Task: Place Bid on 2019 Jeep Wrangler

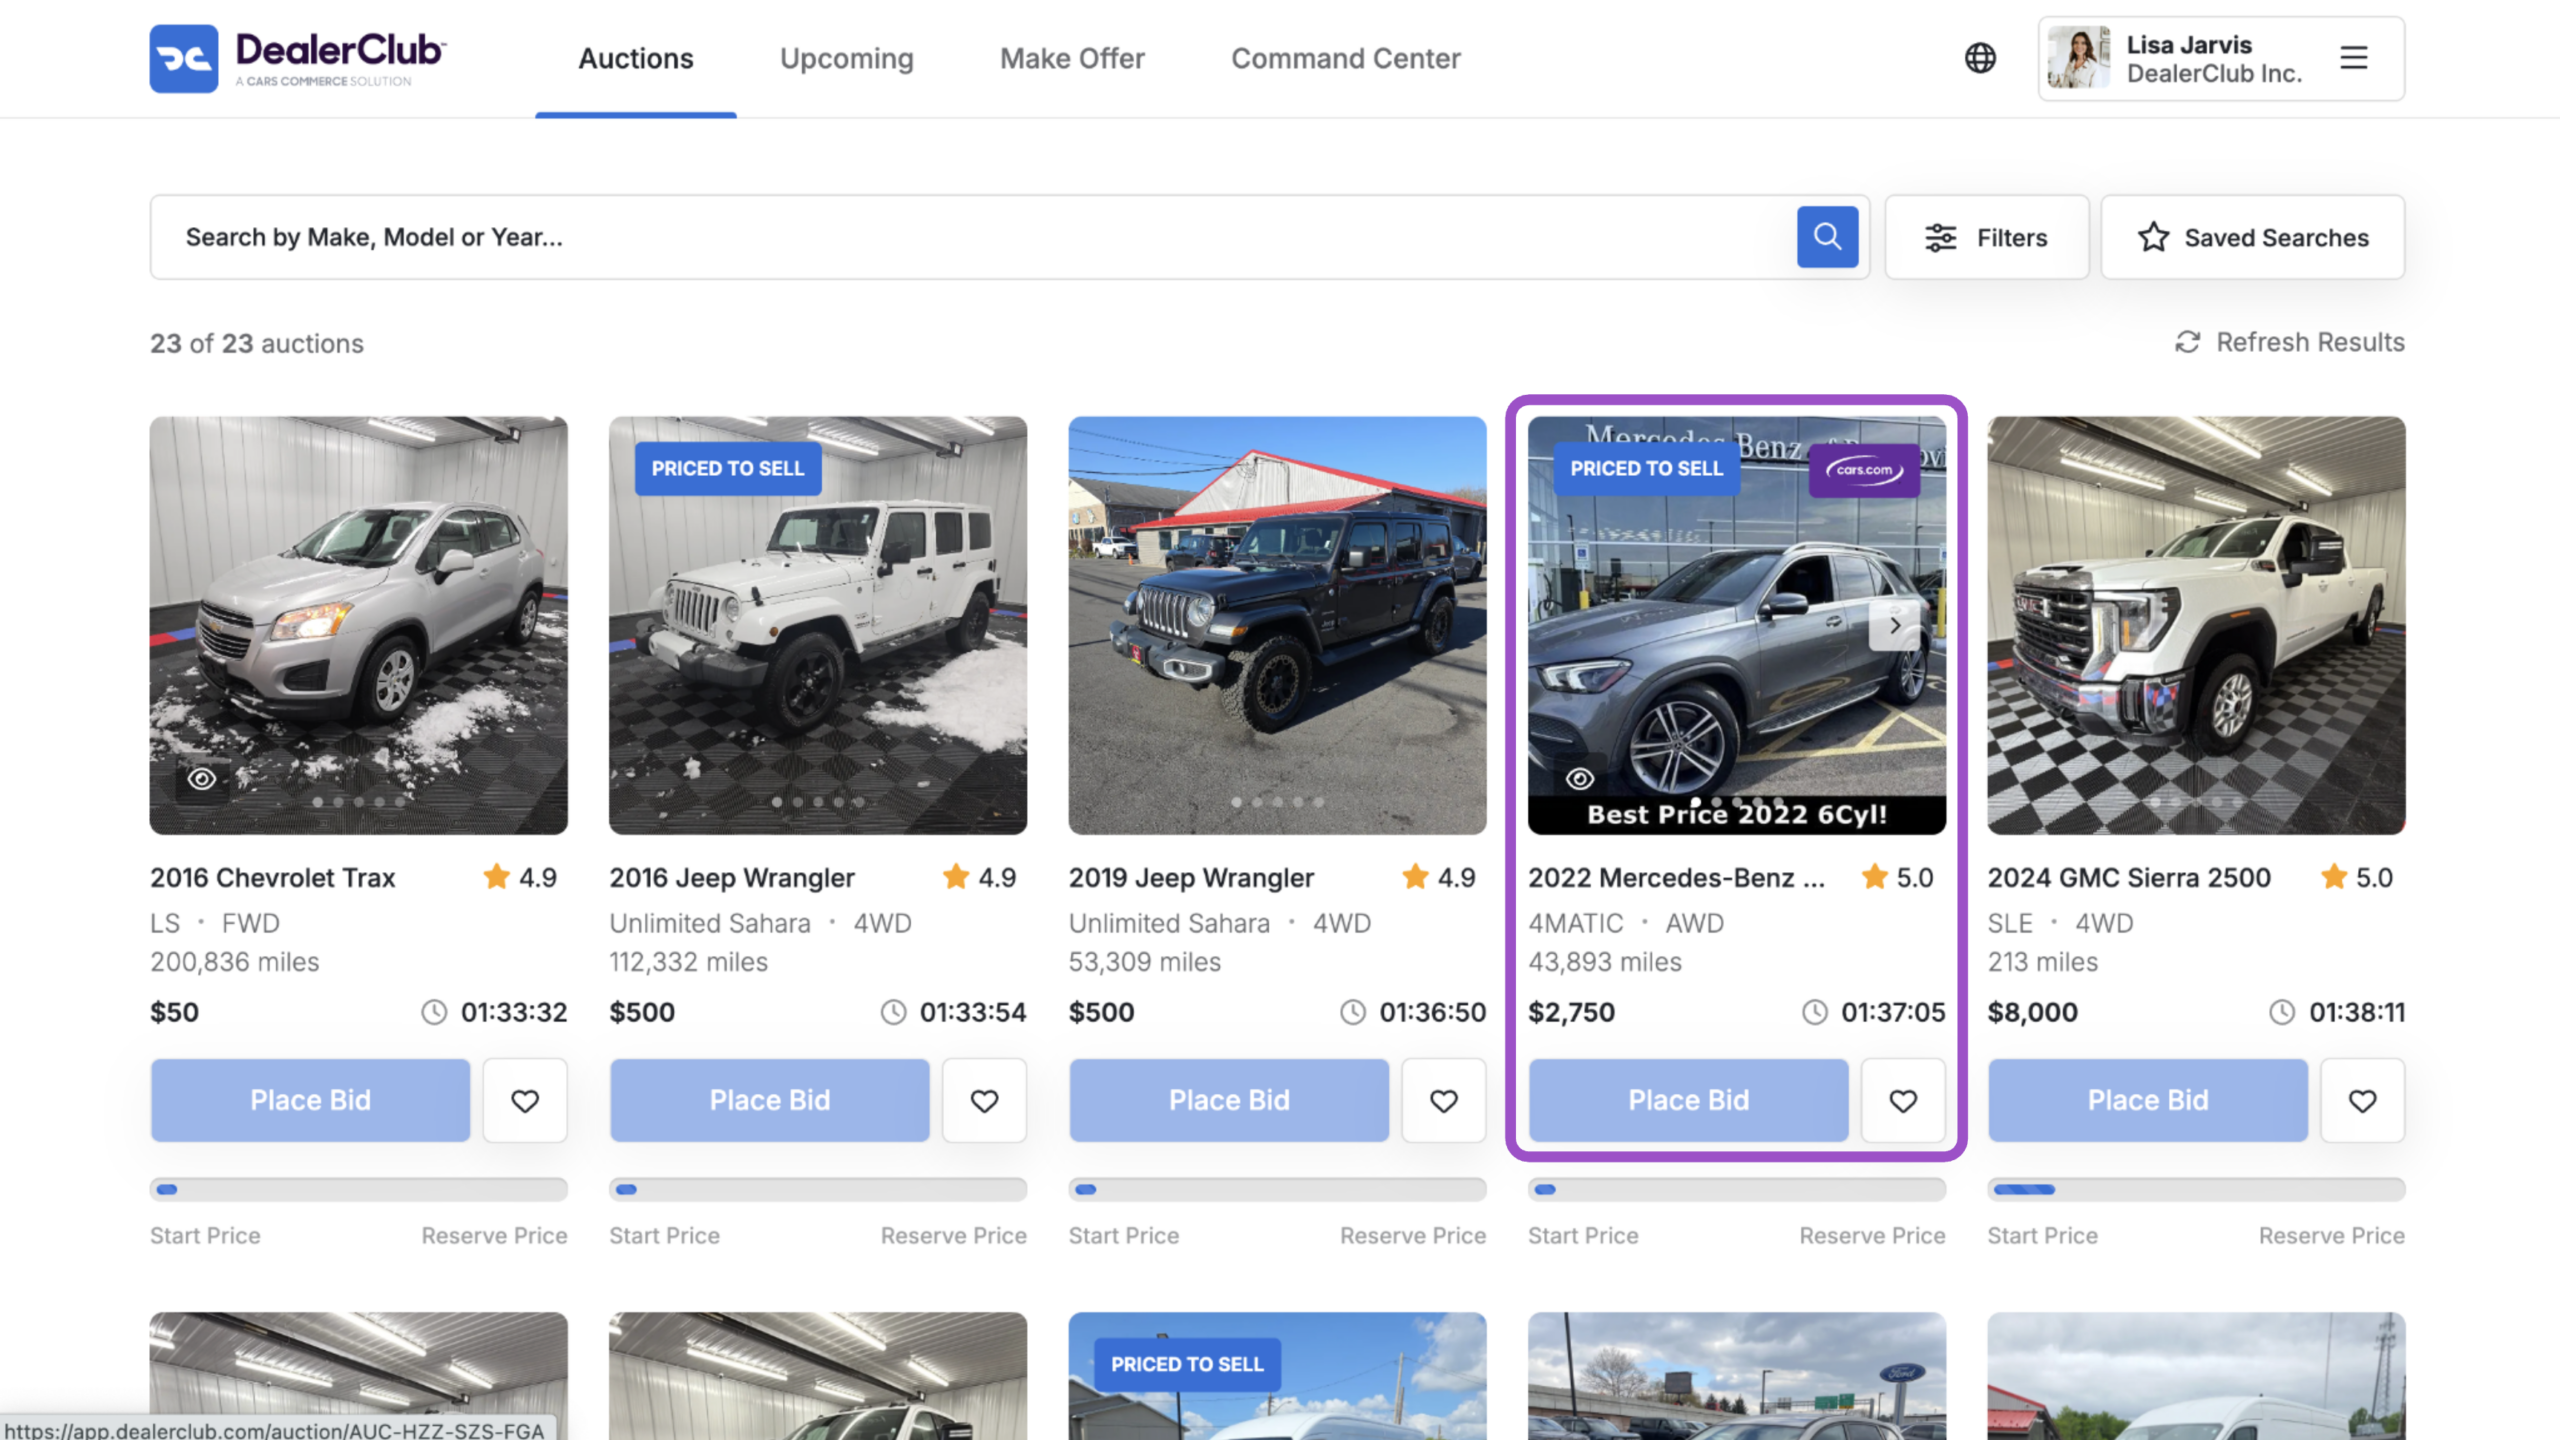Action: 1229,1100
